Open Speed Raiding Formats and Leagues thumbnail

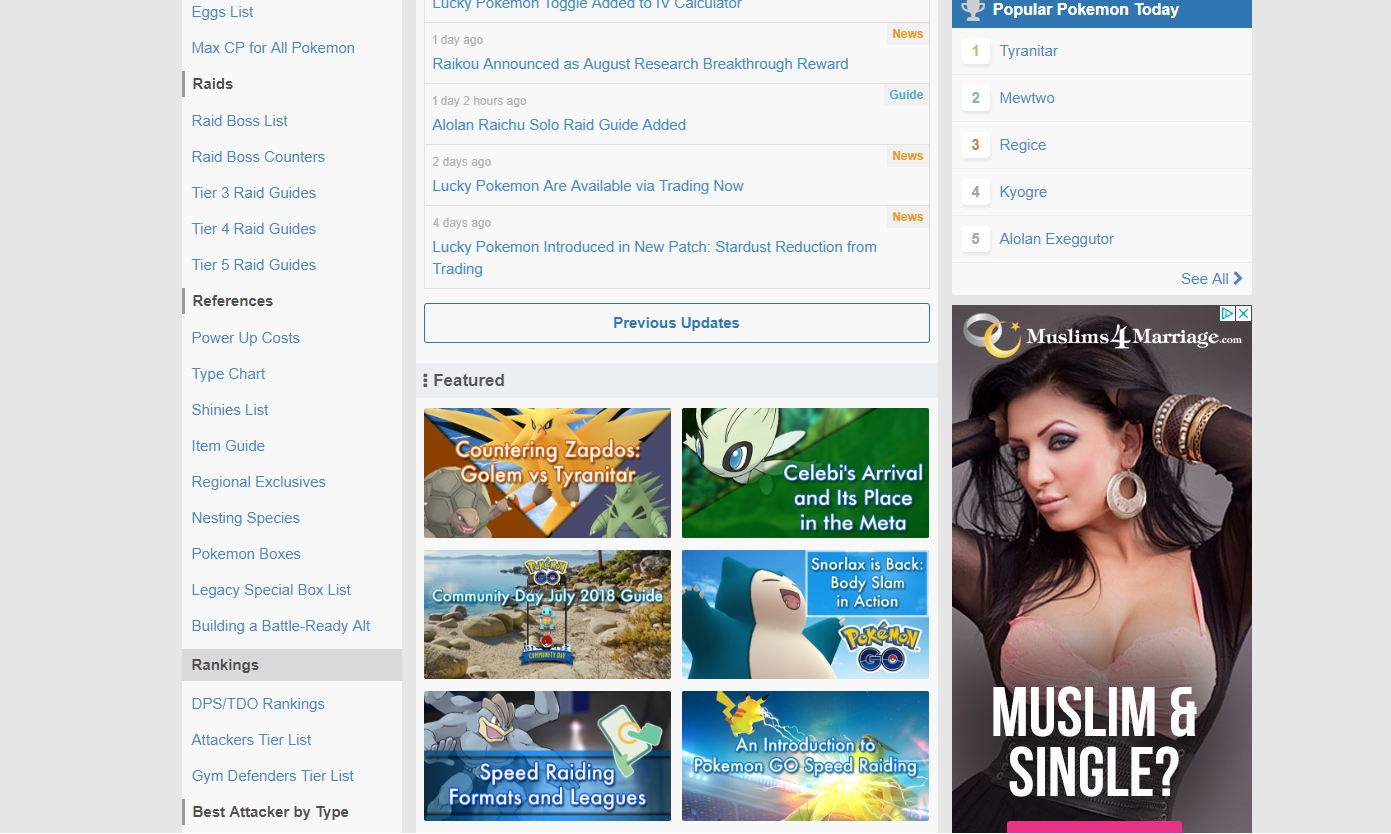pos(547,756)
